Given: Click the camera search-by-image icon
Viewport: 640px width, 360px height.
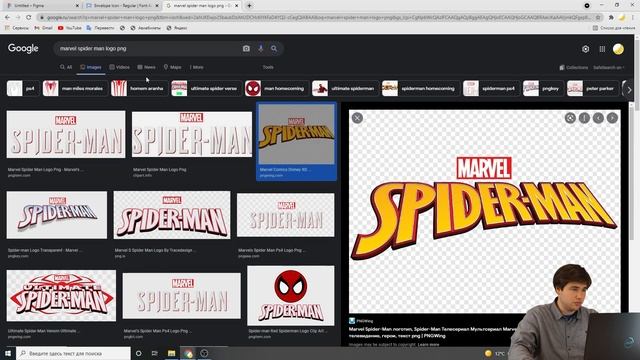Looking at the screenshot, I should pyautogui.click(x=246, y=49).
